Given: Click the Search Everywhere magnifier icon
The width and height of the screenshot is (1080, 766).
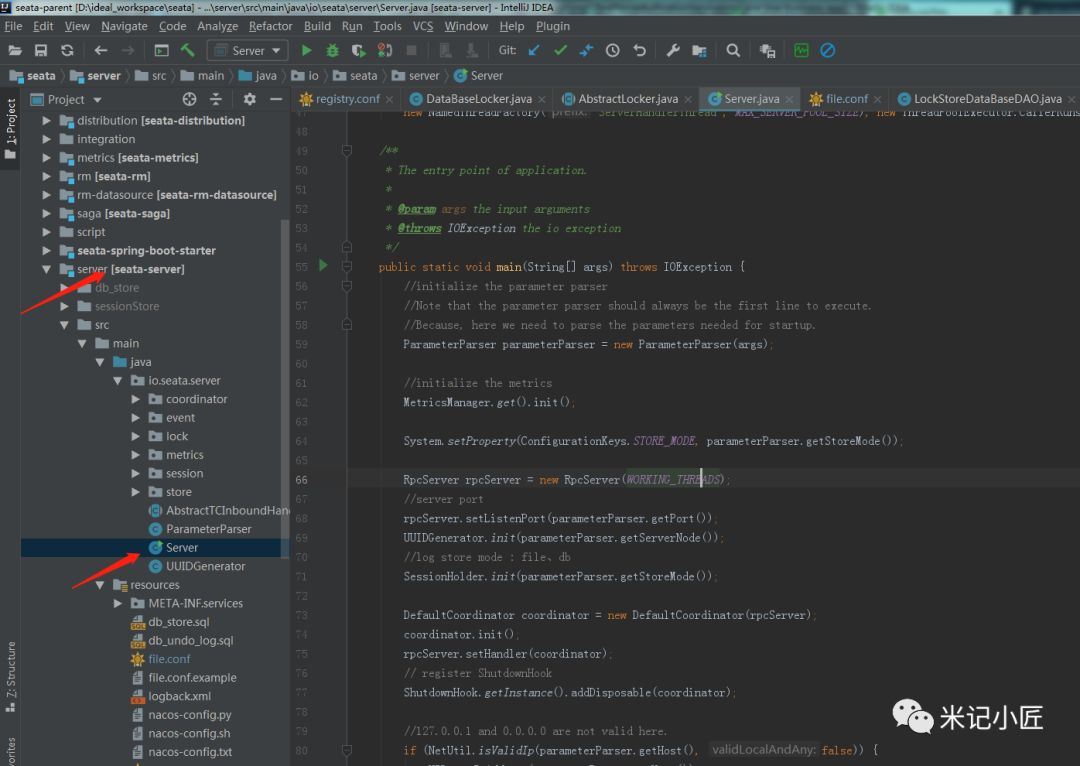Looking at the screenshot, I should point(733,50).
